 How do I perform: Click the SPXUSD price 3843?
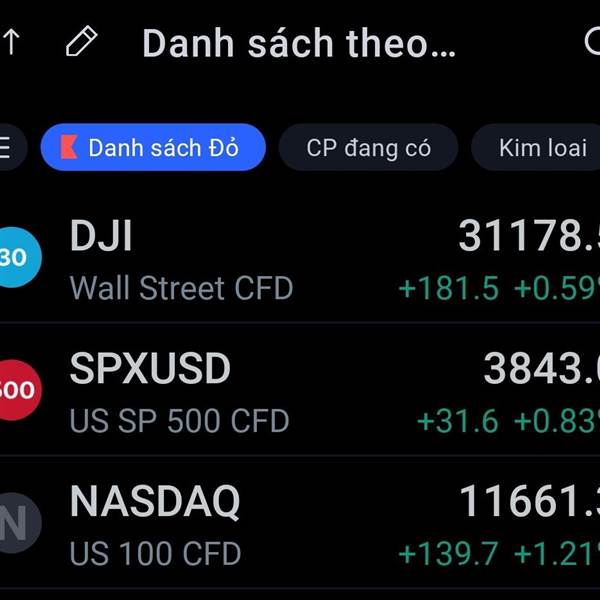[541, 368]
